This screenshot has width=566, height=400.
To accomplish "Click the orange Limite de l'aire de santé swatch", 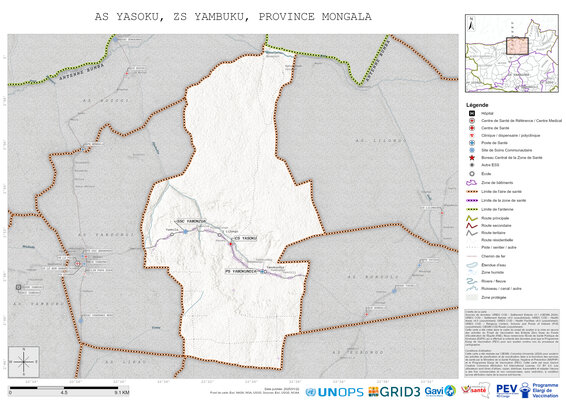I will point(472,192).
